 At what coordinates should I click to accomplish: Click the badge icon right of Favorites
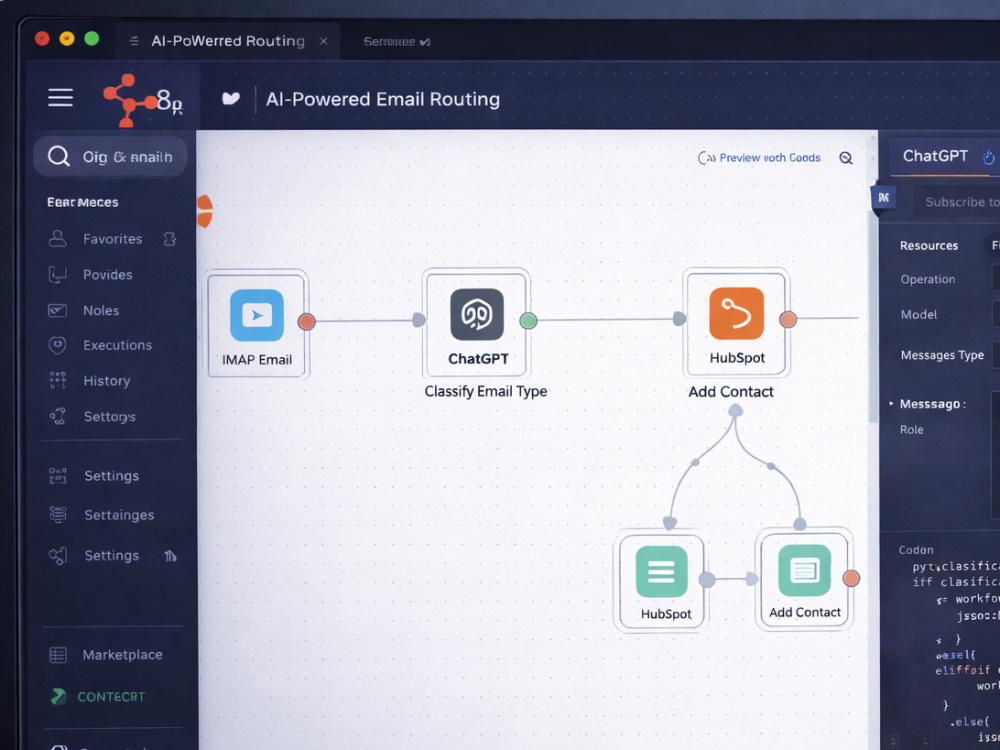[170, 239]
